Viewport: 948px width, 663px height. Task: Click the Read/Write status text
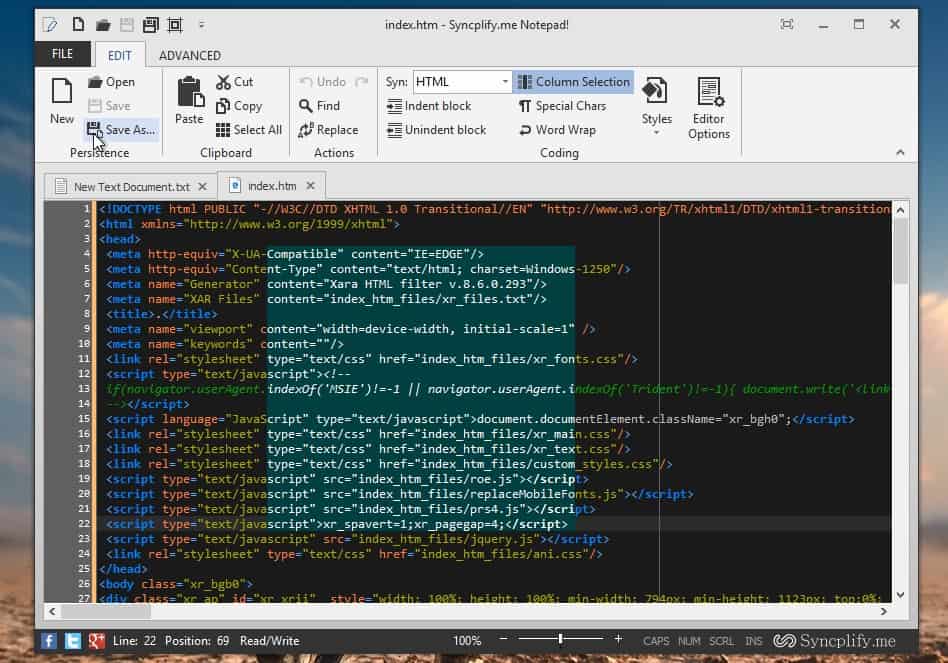[x=270, y=641]
